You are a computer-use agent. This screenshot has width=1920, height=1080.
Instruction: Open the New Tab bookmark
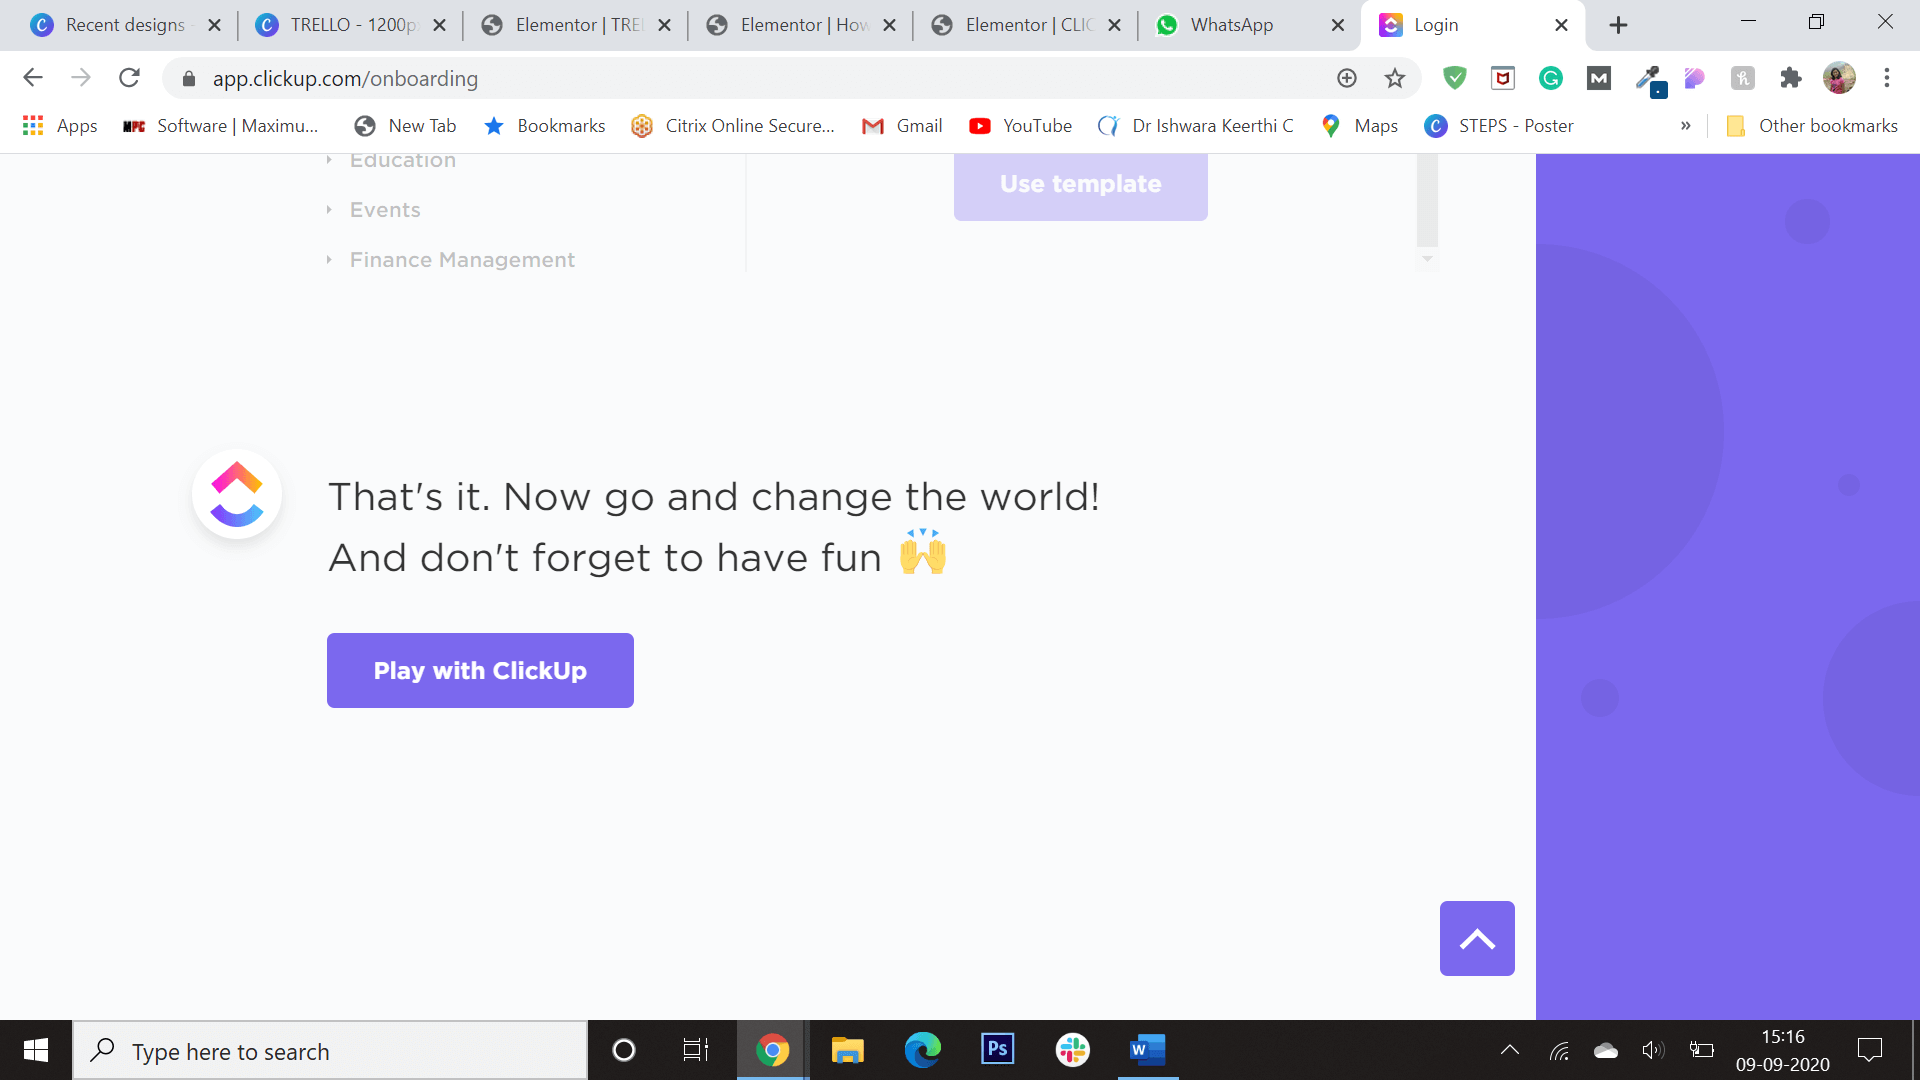coord(405,126)
